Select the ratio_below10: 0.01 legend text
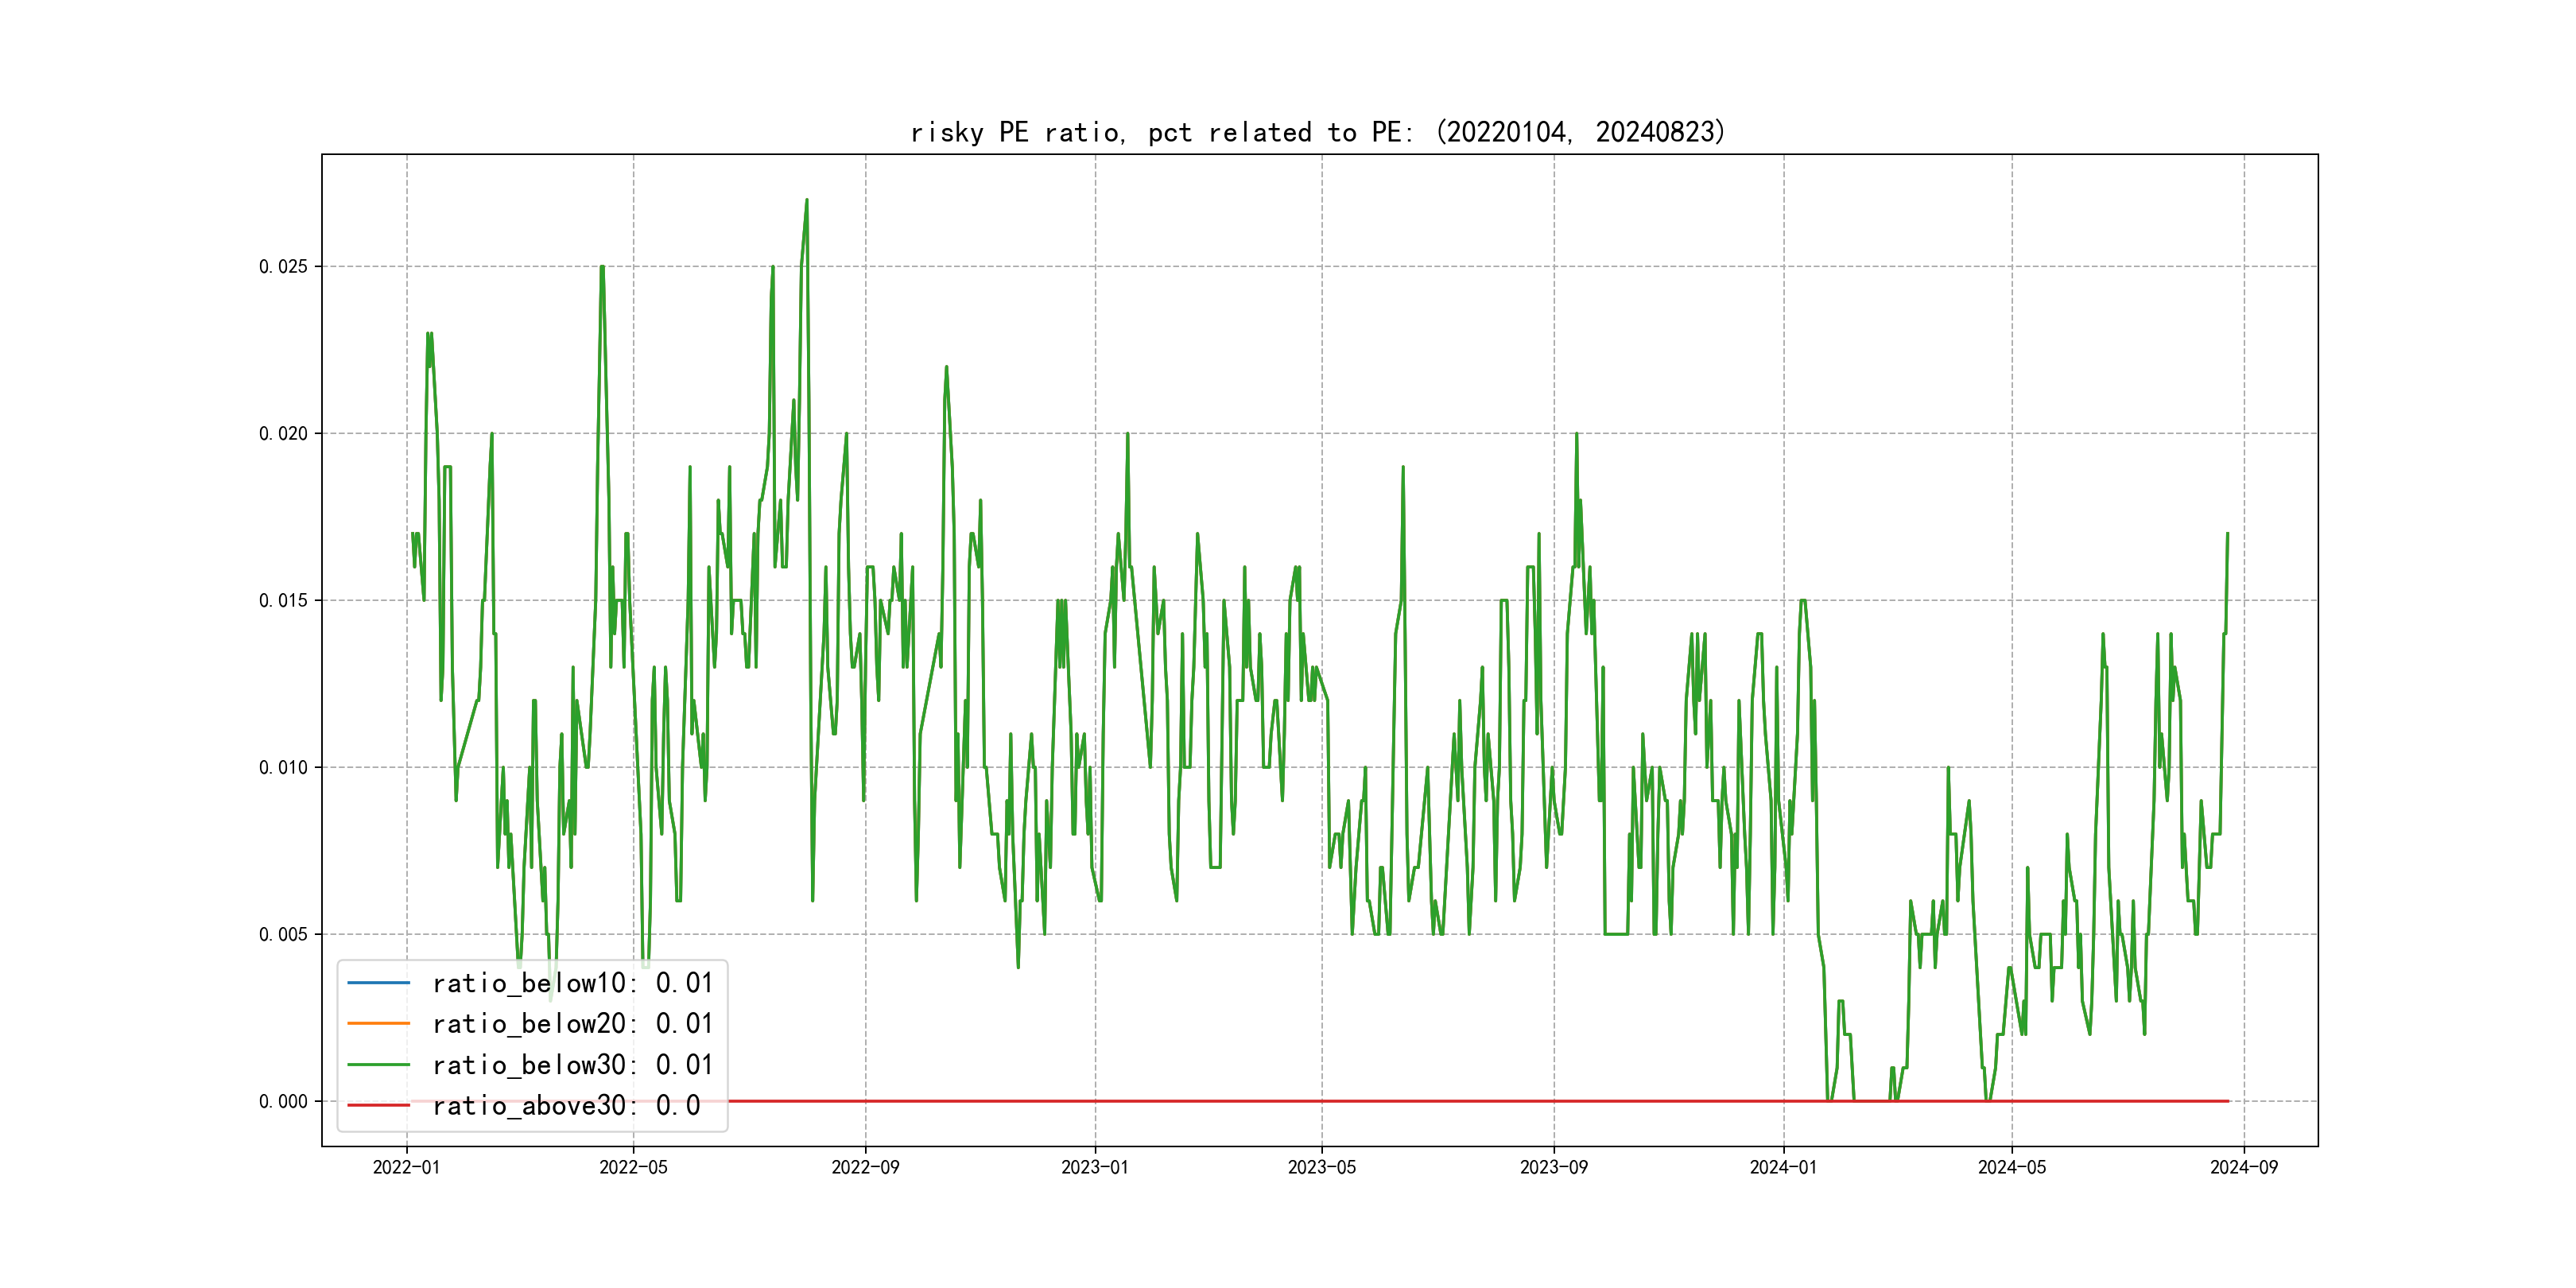This screenshot has width=2576, height=1288. (x=572, y=983)
